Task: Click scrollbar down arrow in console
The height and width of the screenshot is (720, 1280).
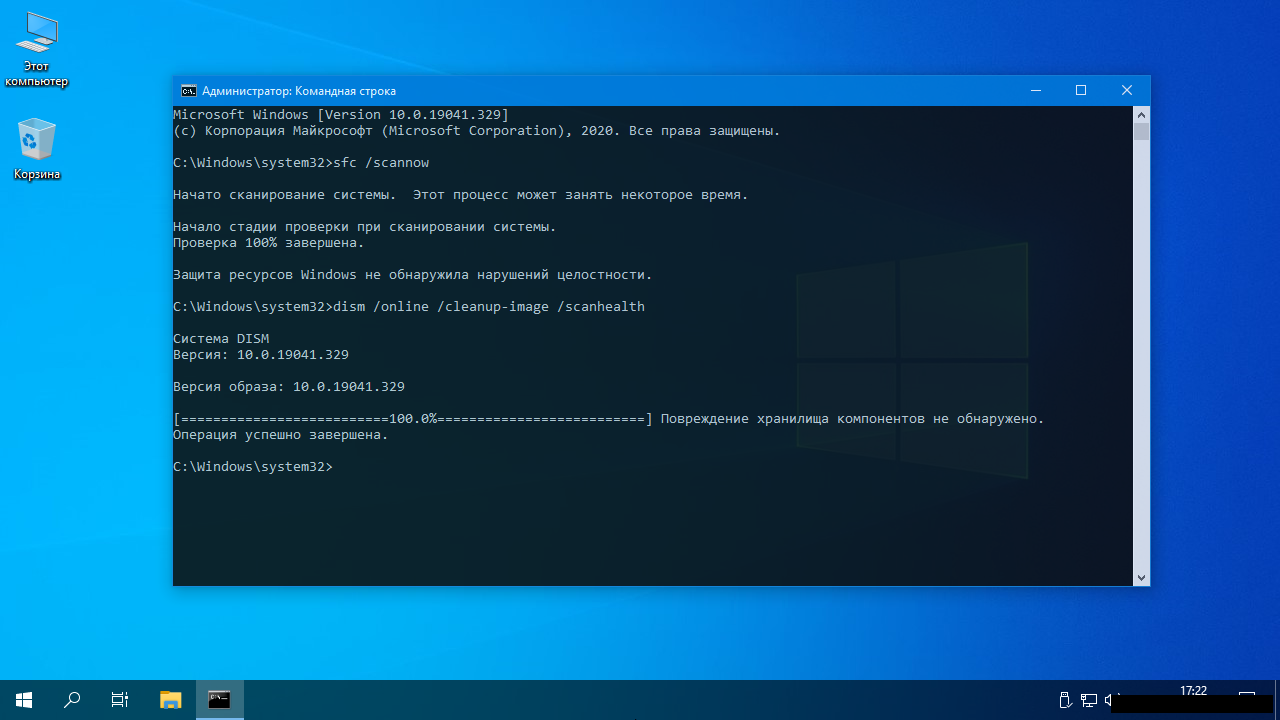Action: click(1141, 577)
